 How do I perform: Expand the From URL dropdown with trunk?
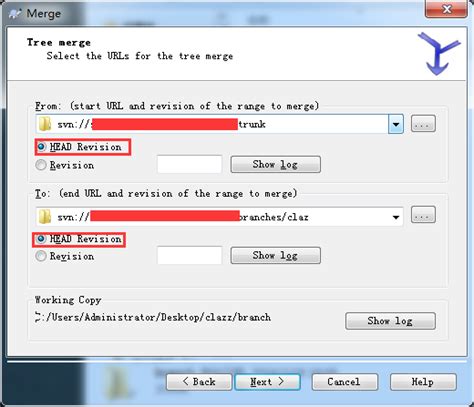396,124
